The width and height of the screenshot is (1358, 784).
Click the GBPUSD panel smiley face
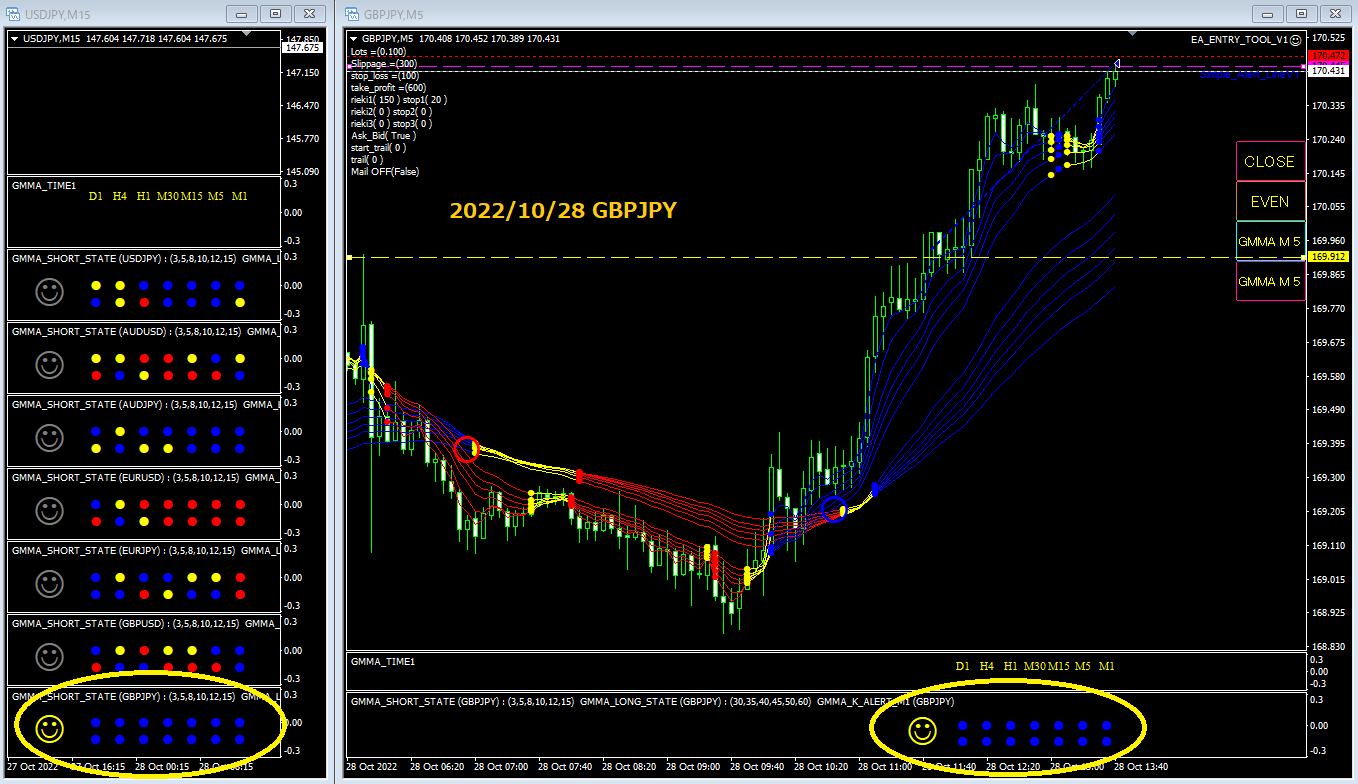click(49, 657)
